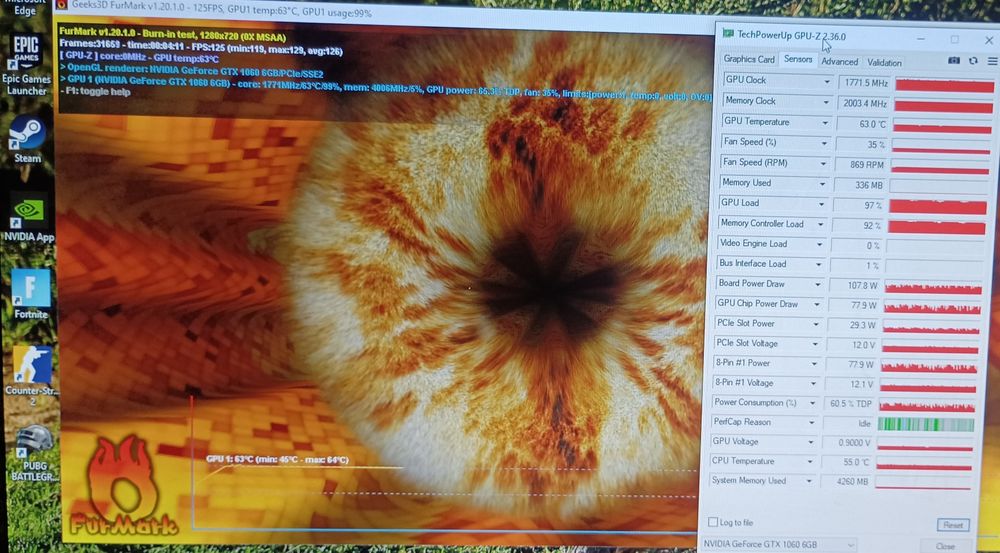Expand the System Memory Used dropdown
Image resolution: width=1000 pixels, height=553 pixels.
point(809,481)
